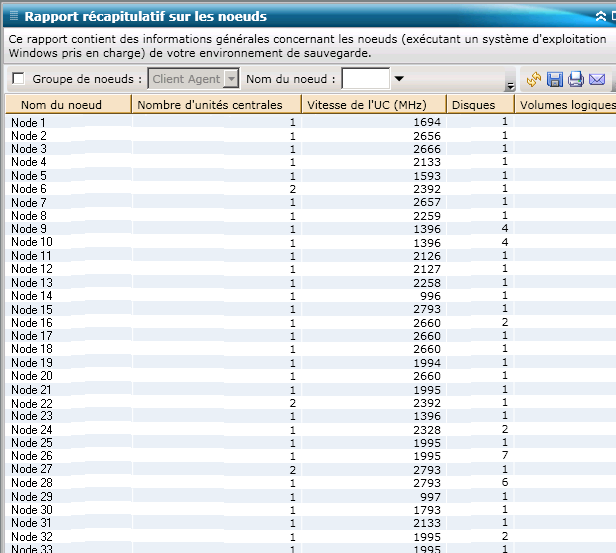Image resolution: width=616 pixels, height=553 pixels.
Task: Sort by Nombre d'unités centrales column
Action: pos(216,105)
